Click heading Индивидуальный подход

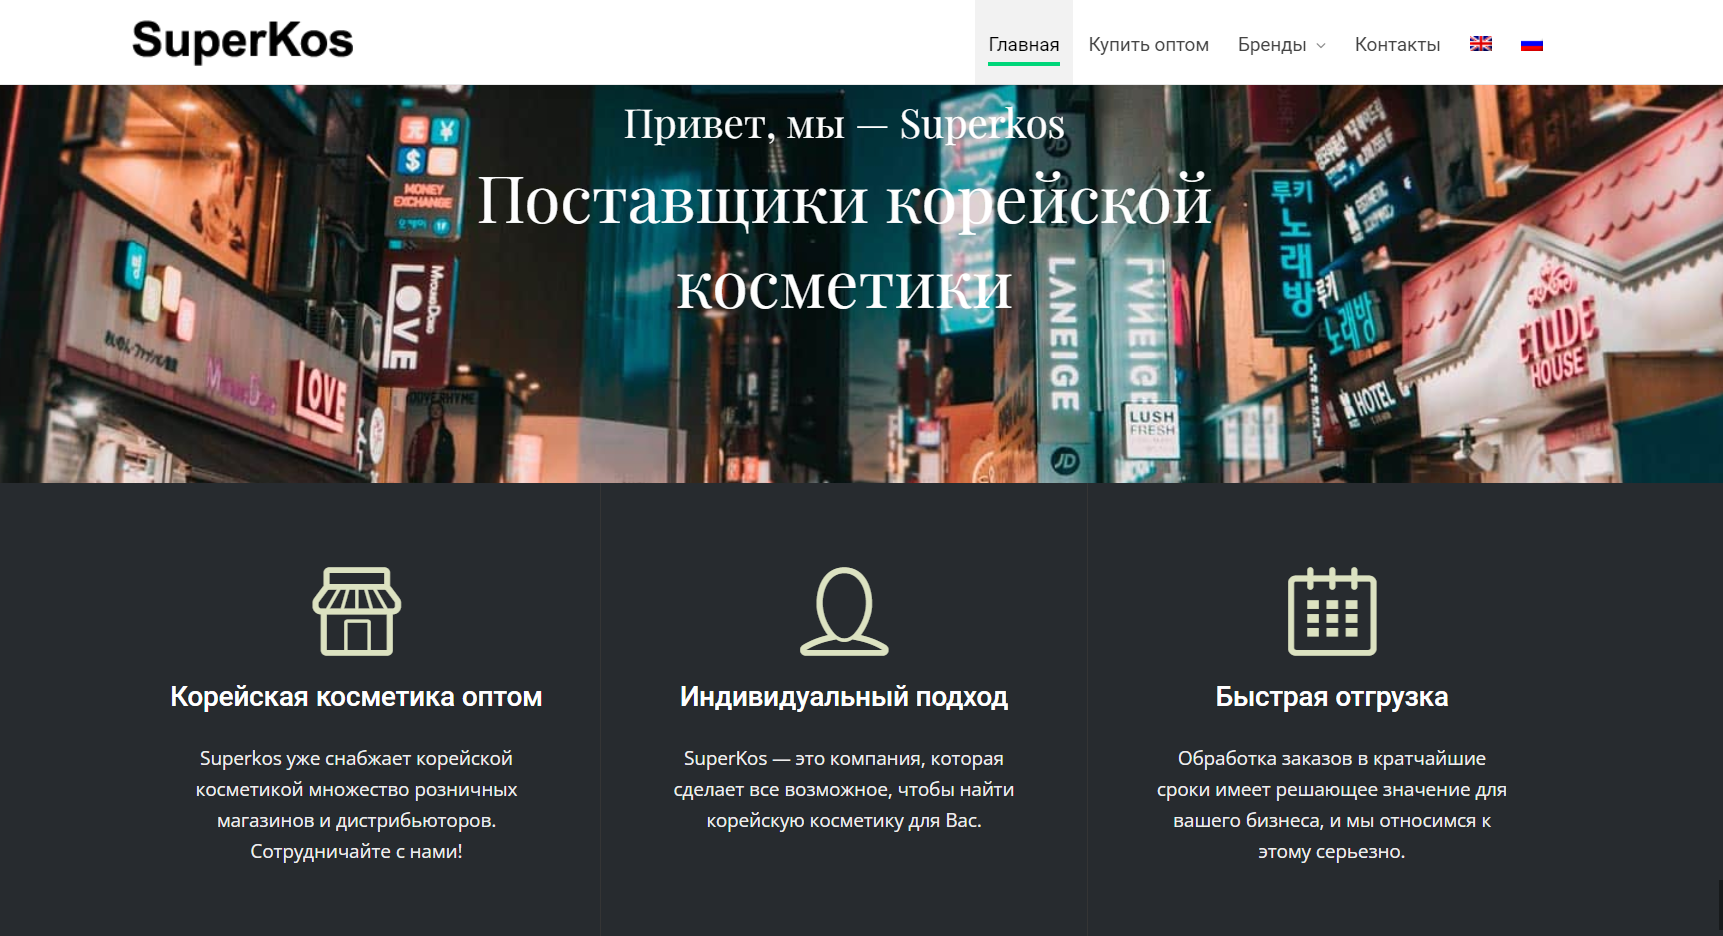[x=844, y=697]
